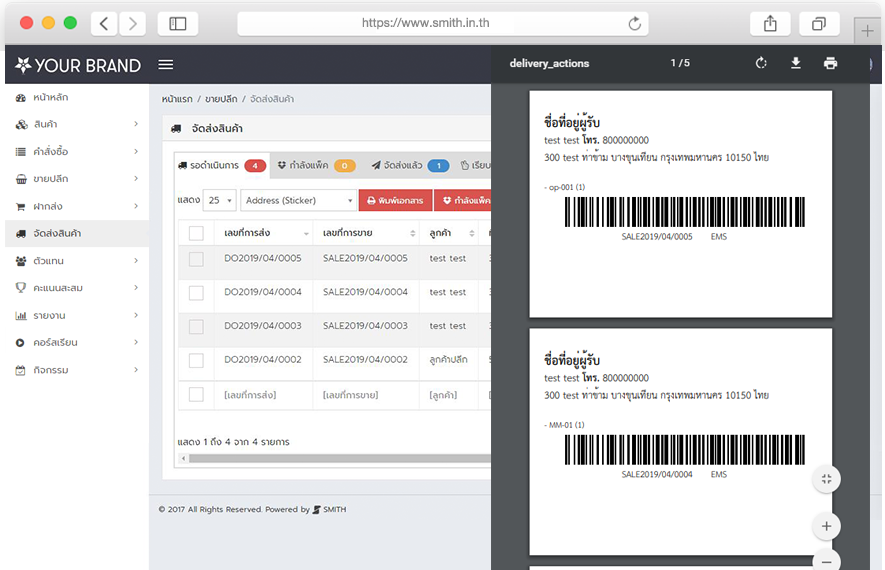Zoom in the PDF with plus button
The width and height of the screenshot is (885, 570).
(x=826, y=526)
